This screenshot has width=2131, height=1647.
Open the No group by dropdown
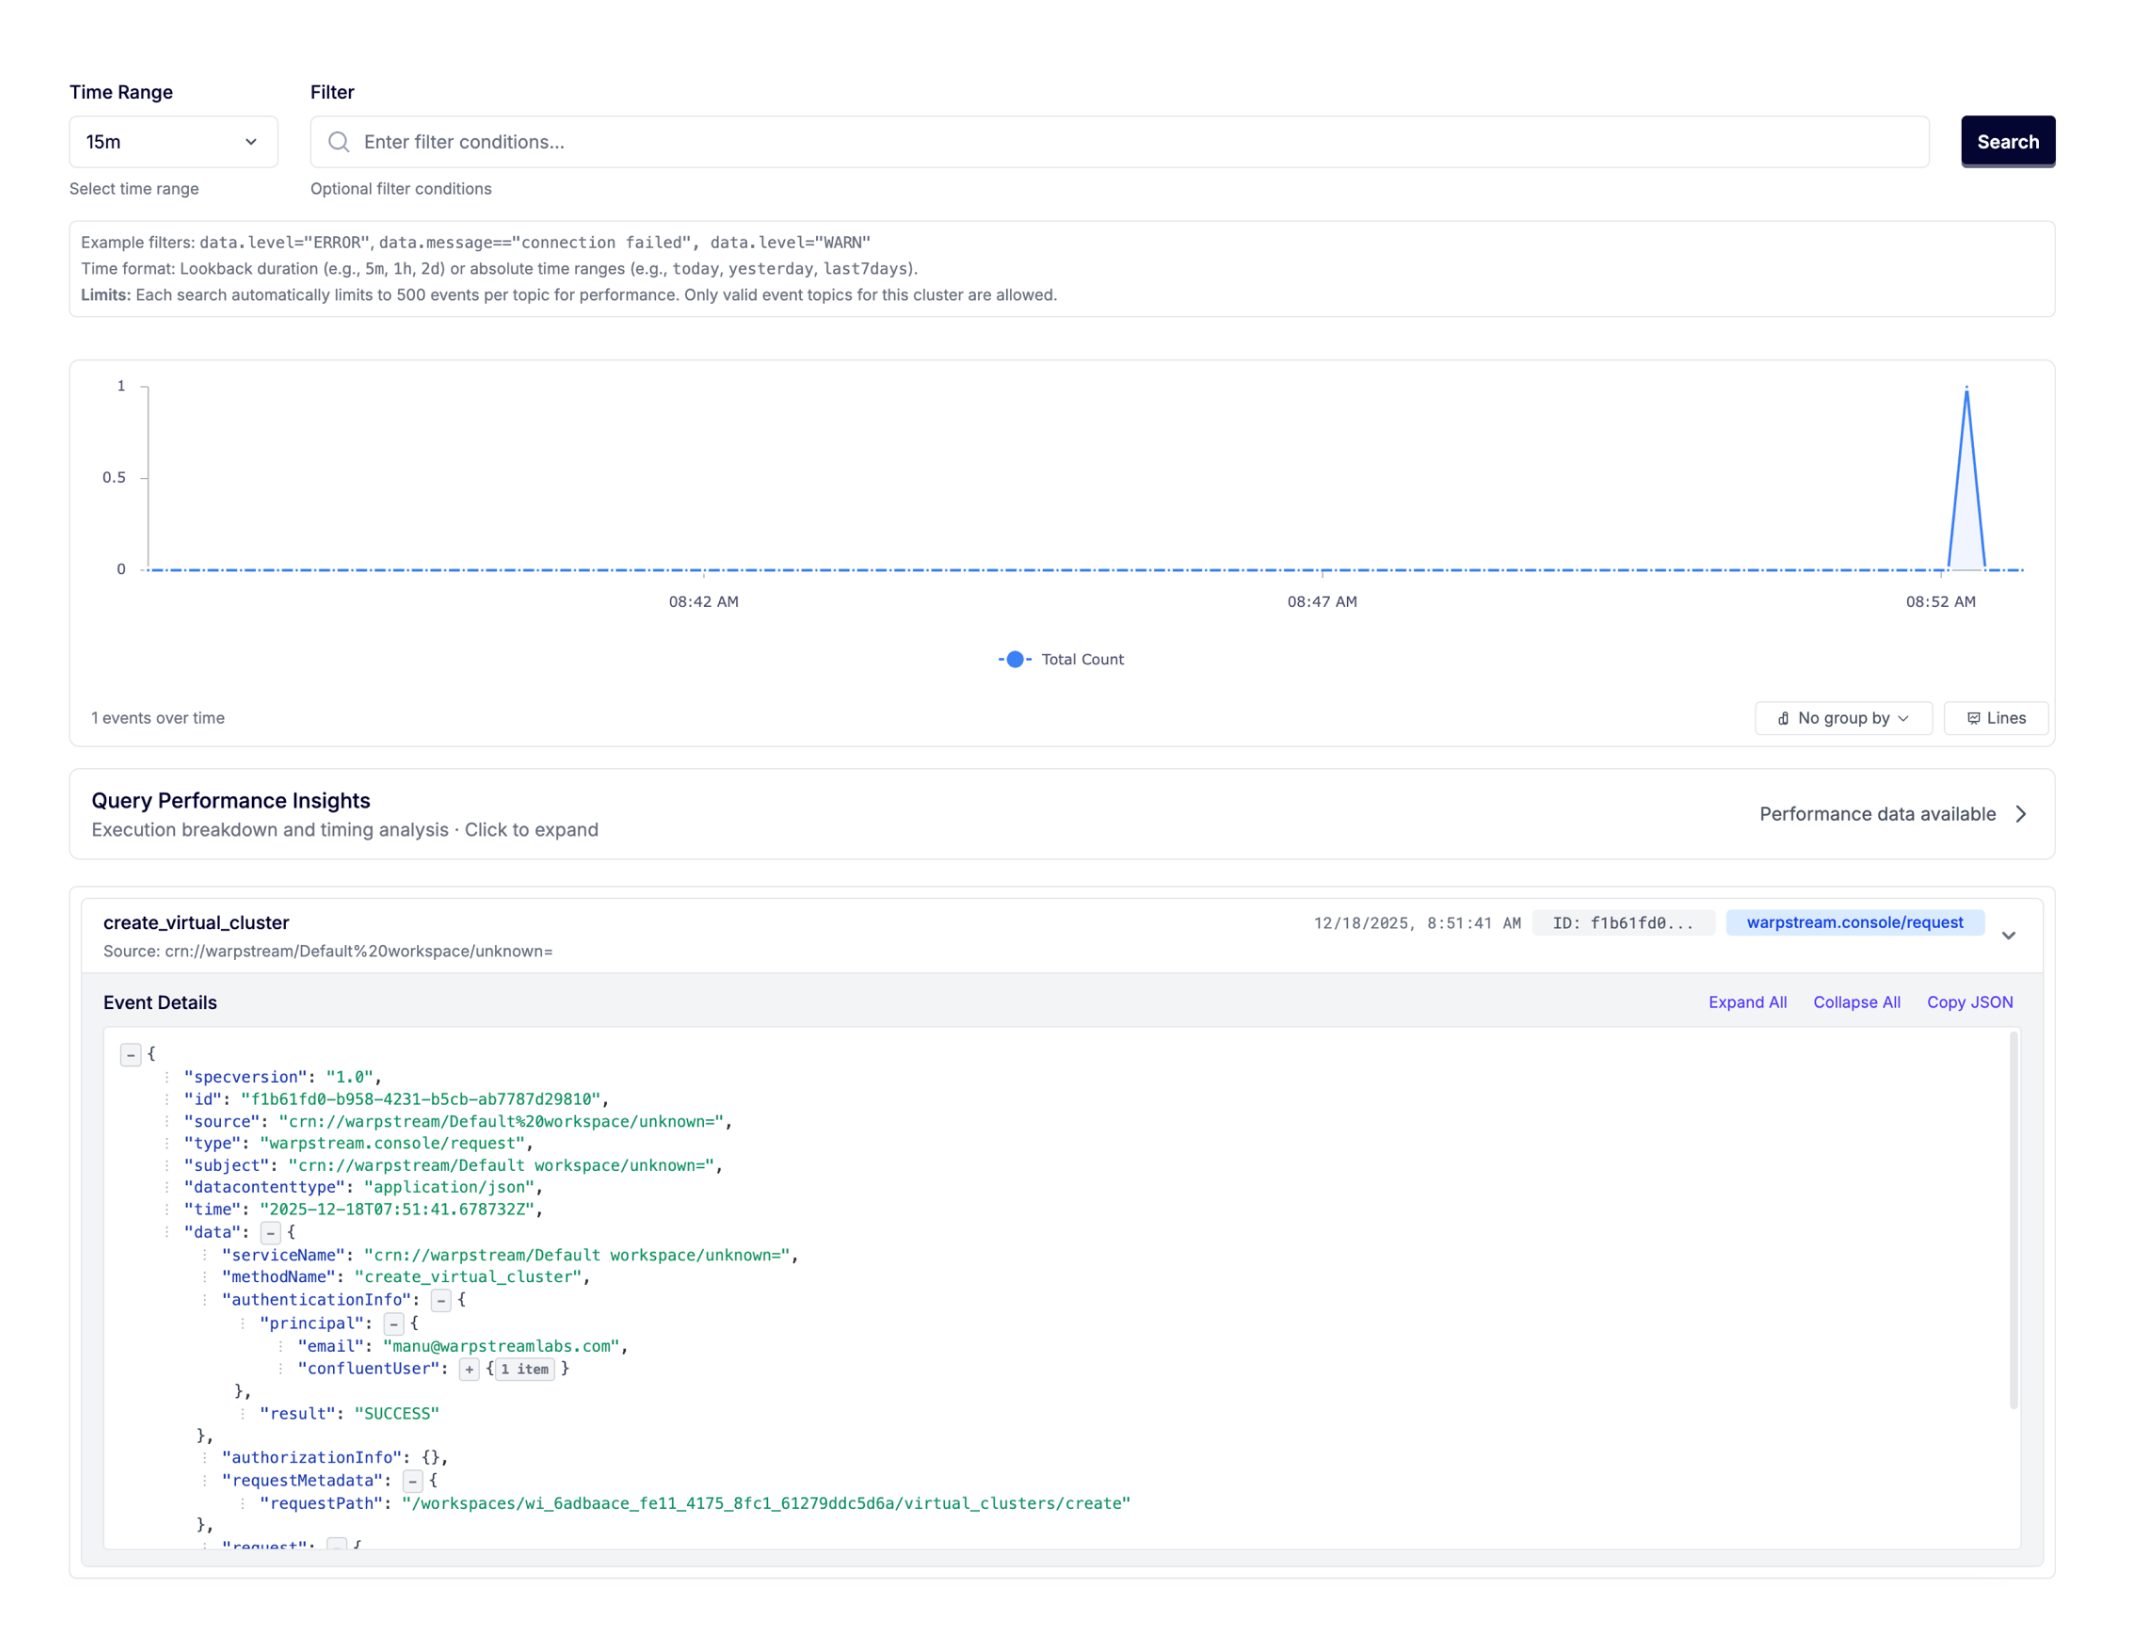[1842, 718]
